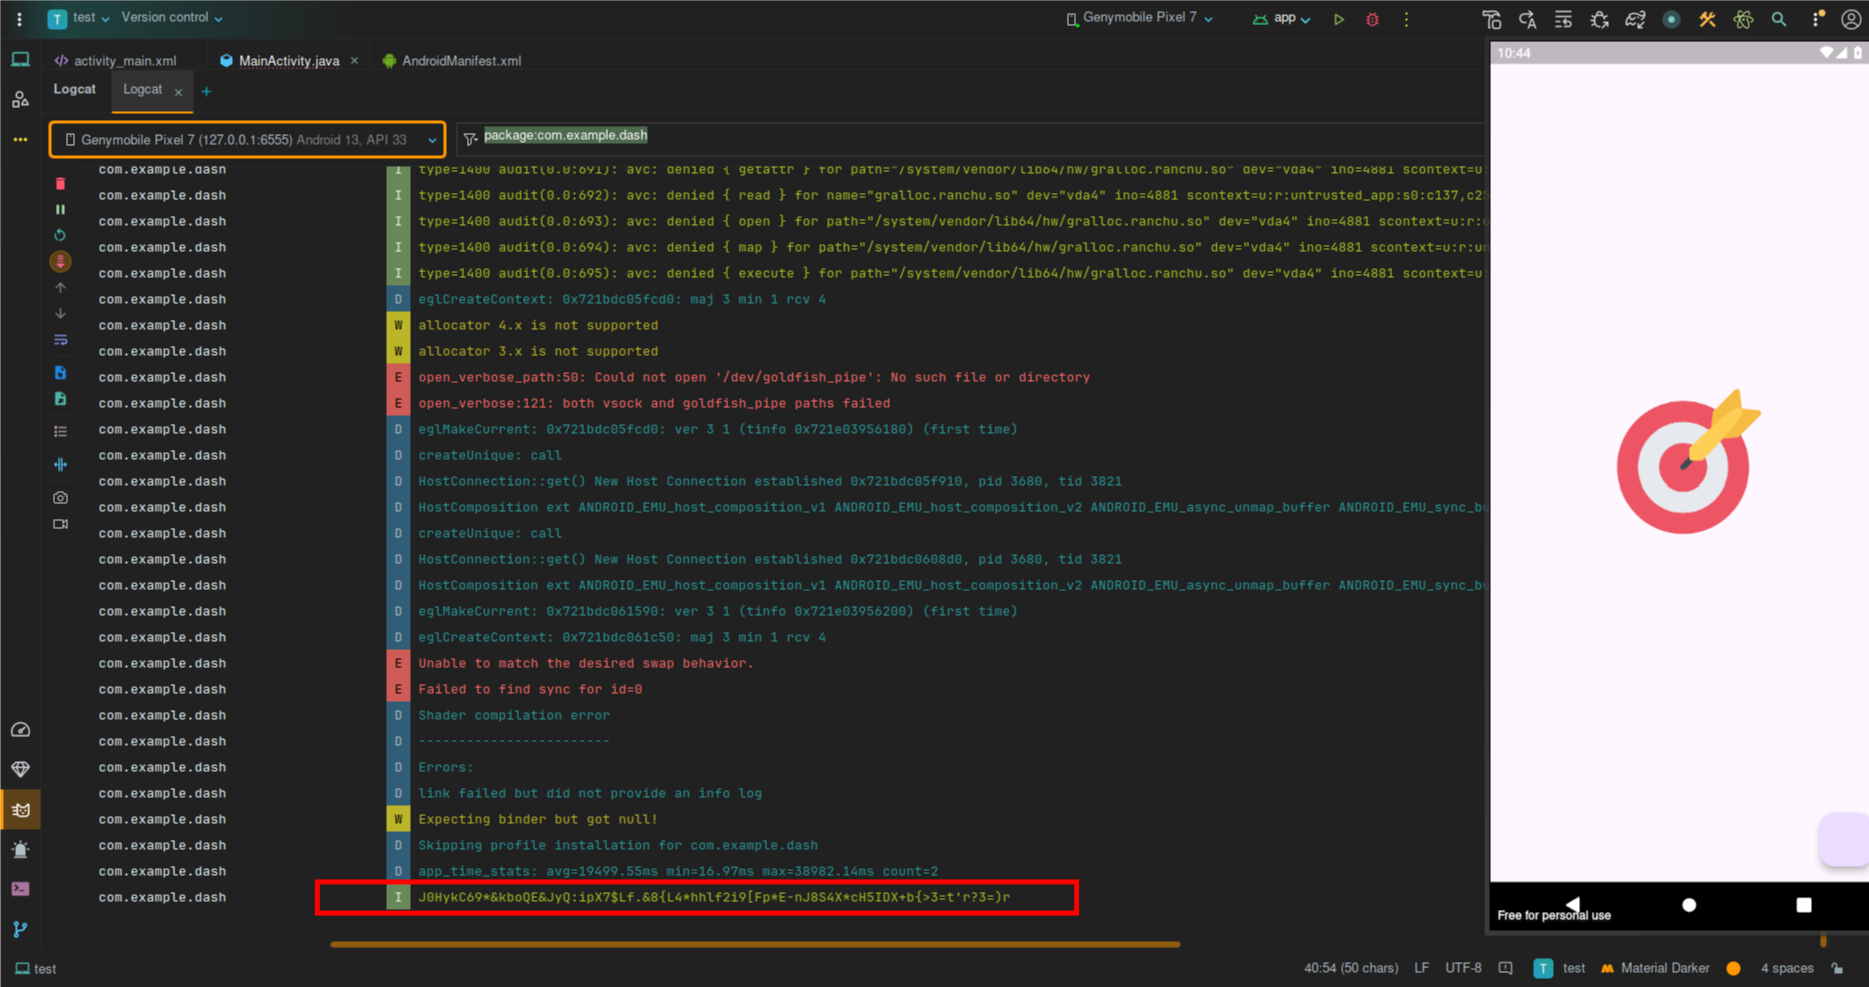Open the Version control dropdown
Image resolution: width=1869 pixels, height=987 pixels.
pyautogui.click(x=172, y=18)
